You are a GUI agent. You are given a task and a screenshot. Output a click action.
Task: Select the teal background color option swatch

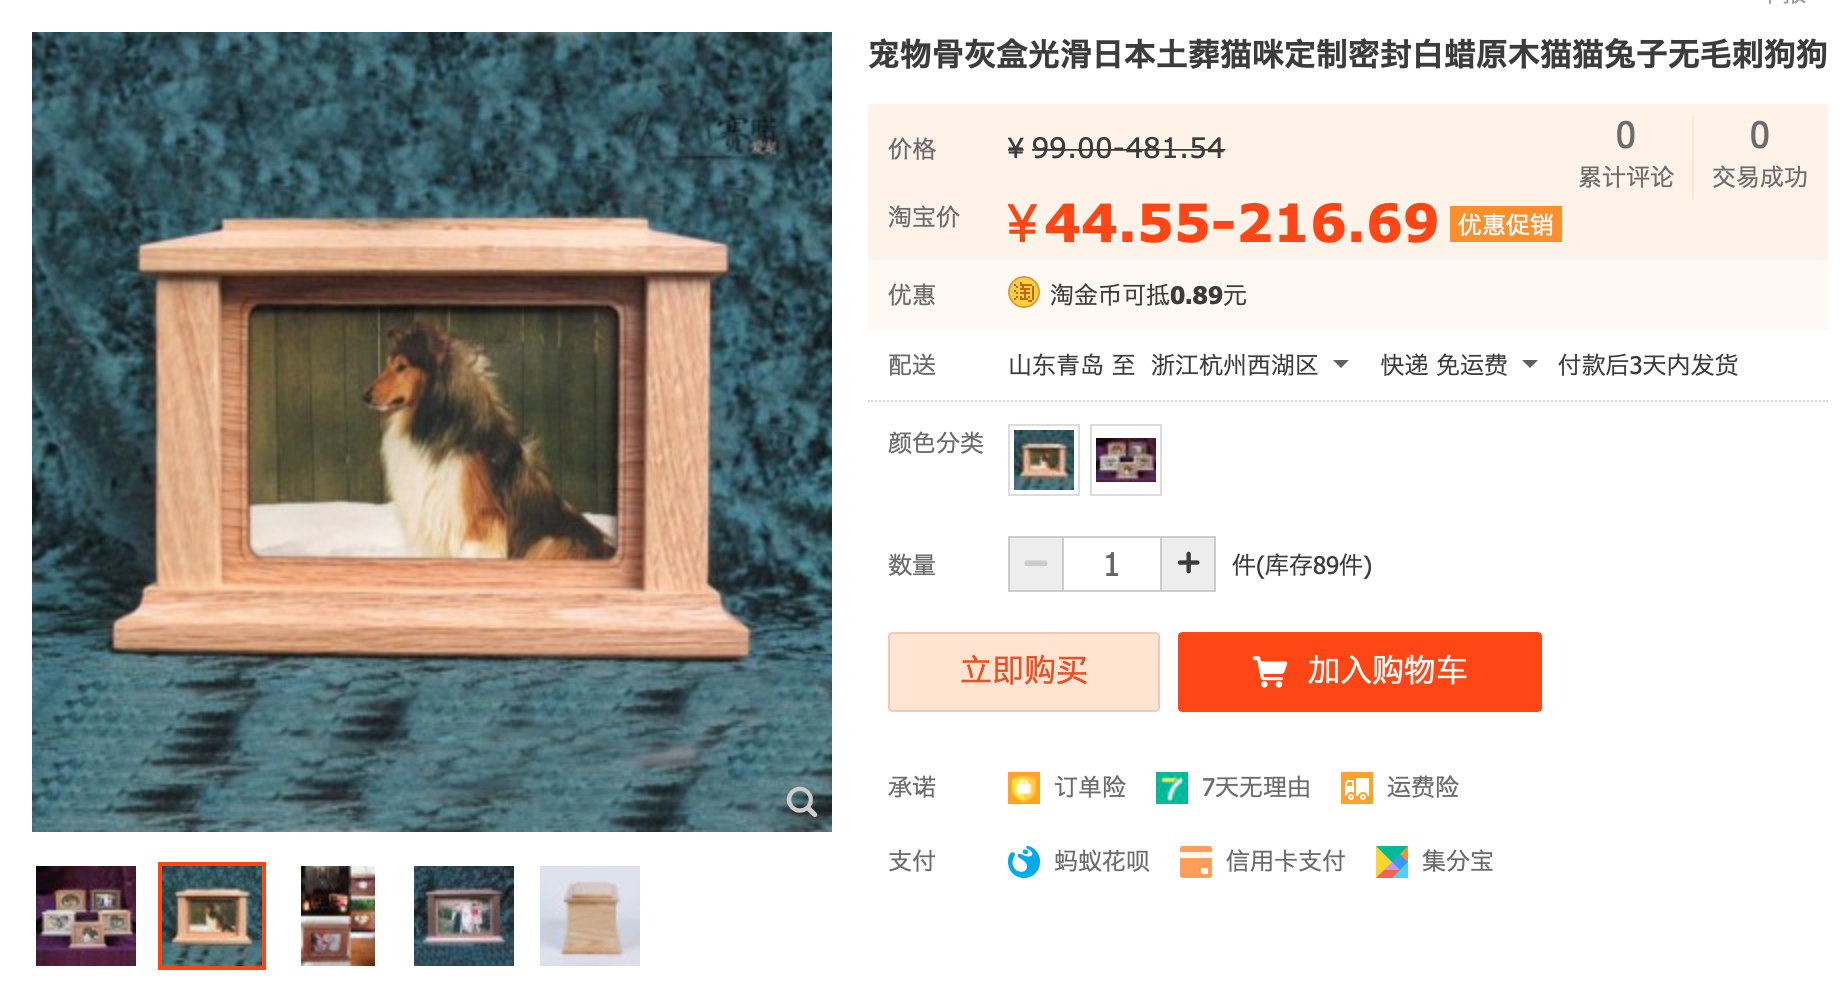[1044, 460]
